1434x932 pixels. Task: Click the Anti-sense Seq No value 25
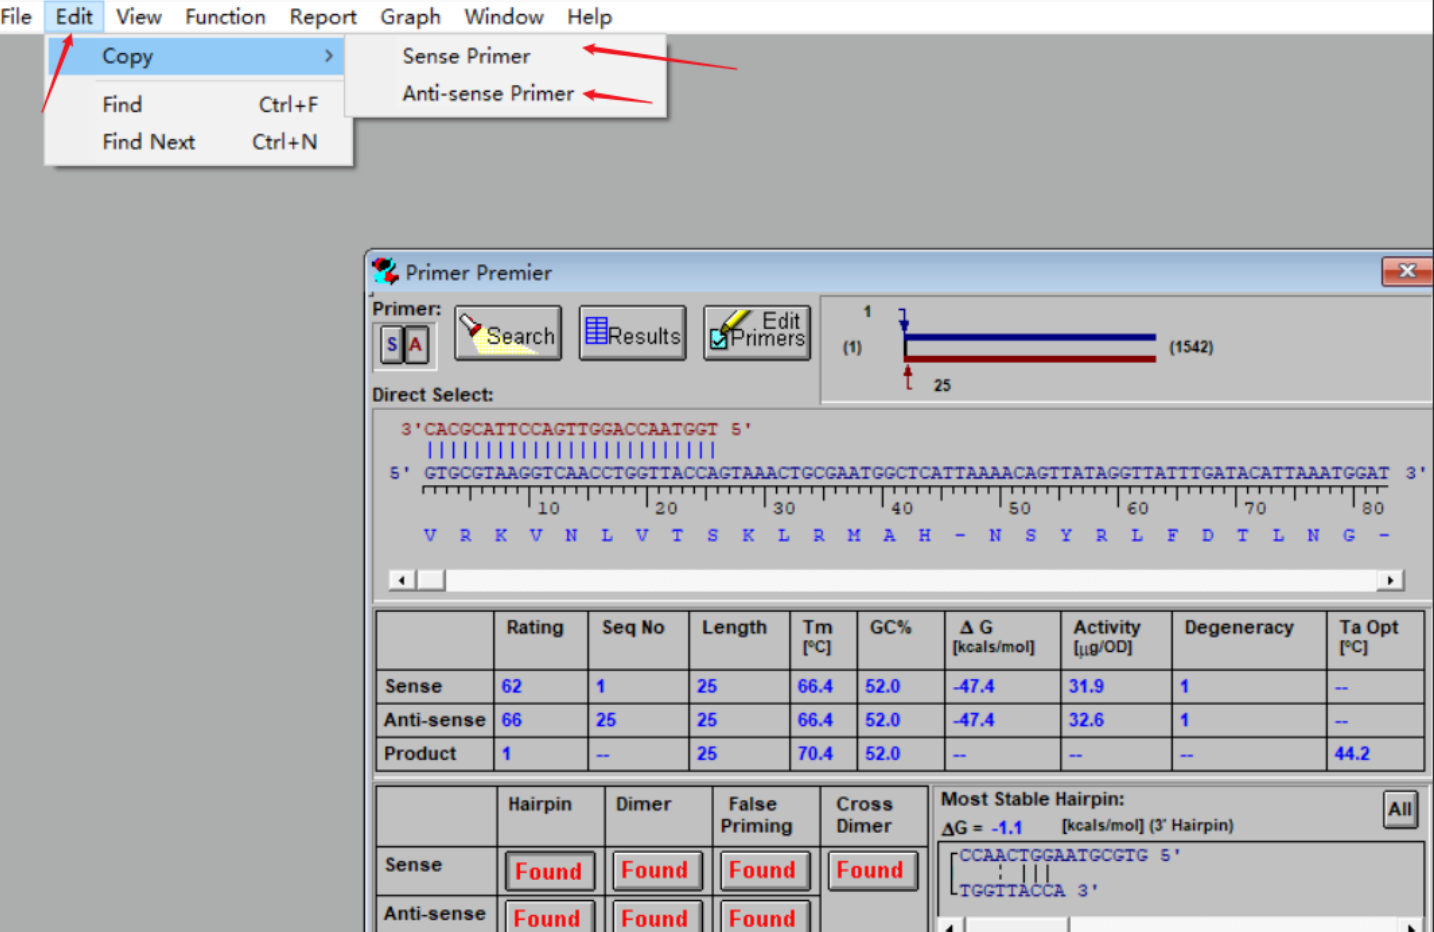606,720
